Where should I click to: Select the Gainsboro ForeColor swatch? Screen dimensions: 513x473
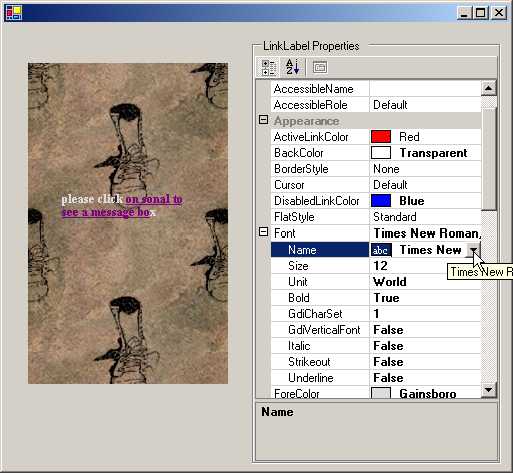[x=381, y=393]
